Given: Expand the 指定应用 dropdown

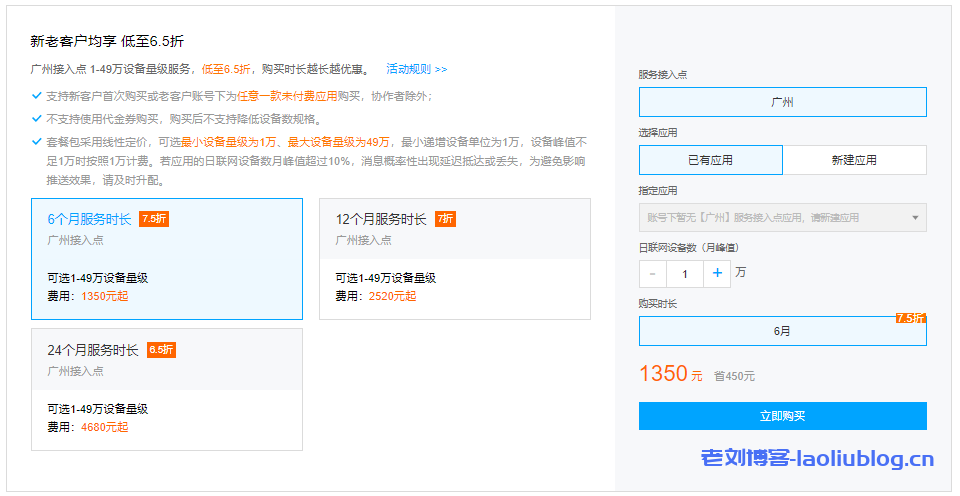Looking at the screenshot, I should (x=782, y=218).
